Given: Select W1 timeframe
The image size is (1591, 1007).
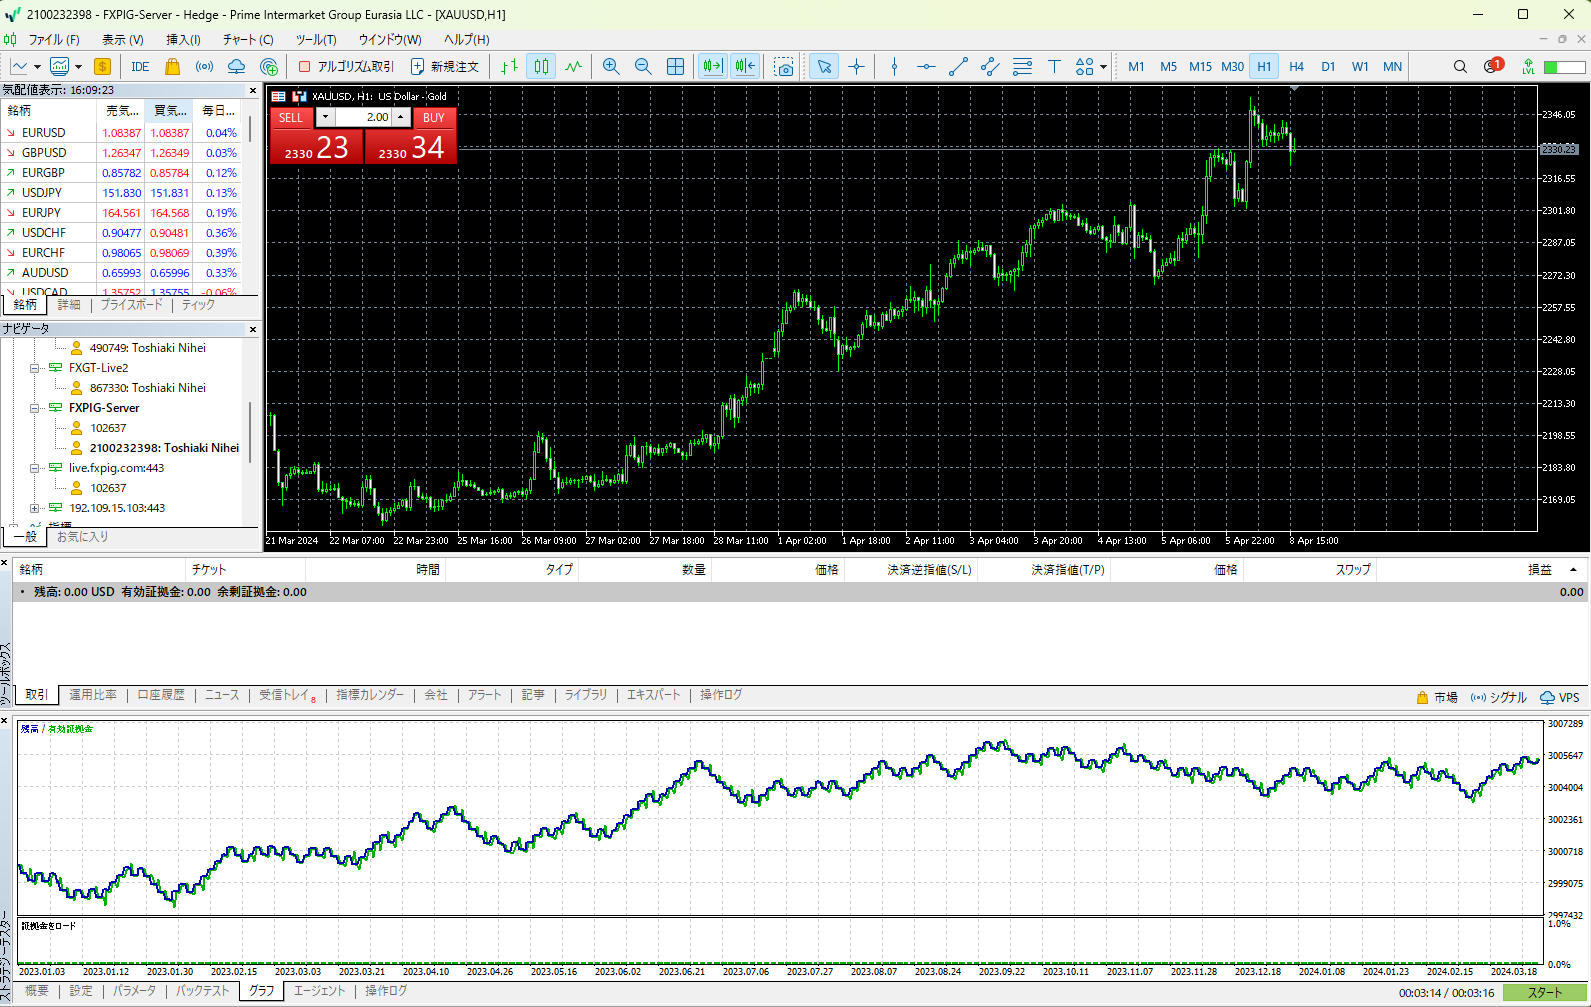Looking at the screenshot, I should click(1360, 67).
